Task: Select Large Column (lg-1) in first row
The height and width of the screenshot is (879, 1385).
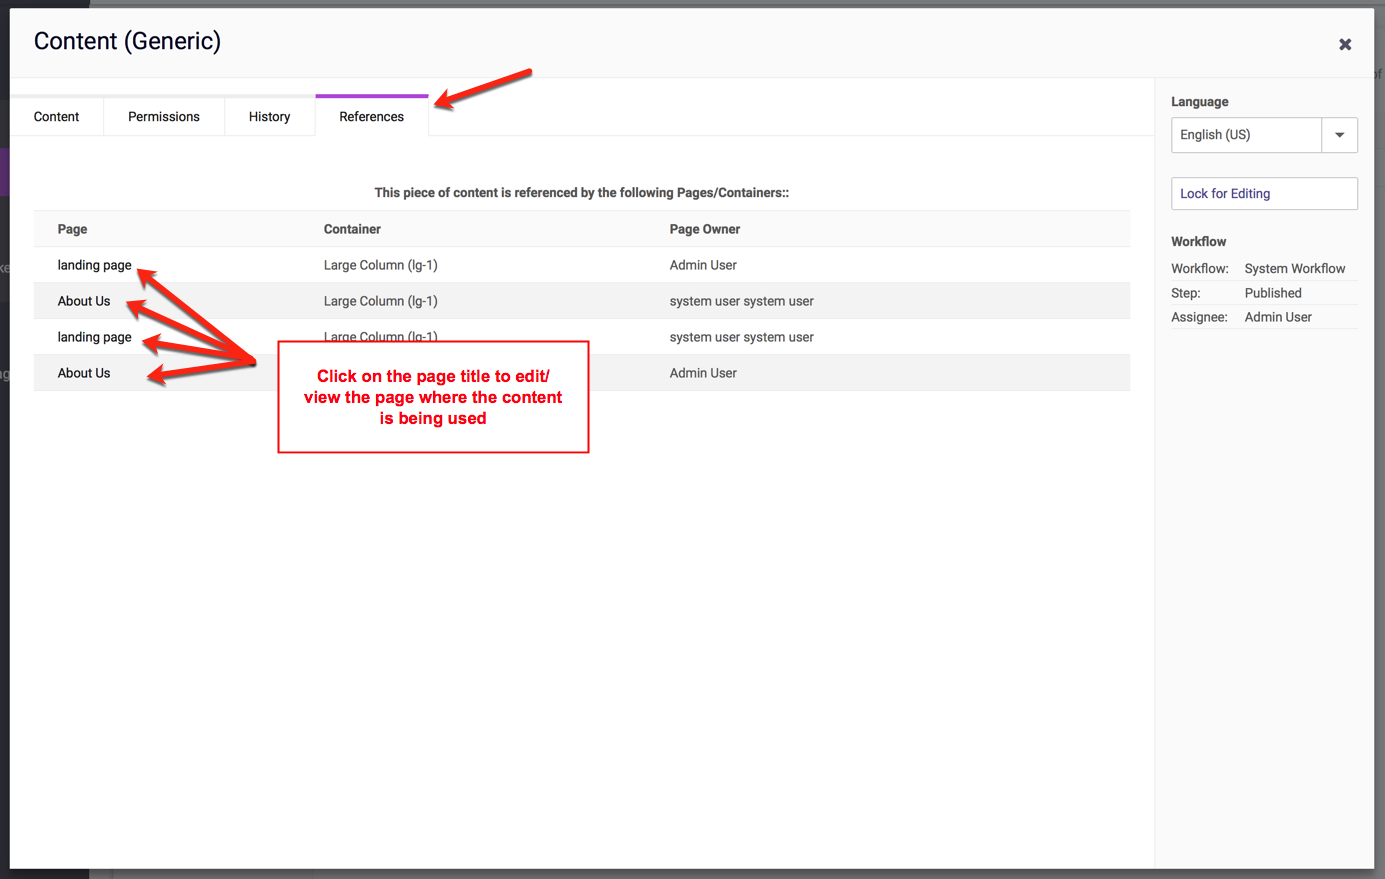Action: click(x=380, y=265)
